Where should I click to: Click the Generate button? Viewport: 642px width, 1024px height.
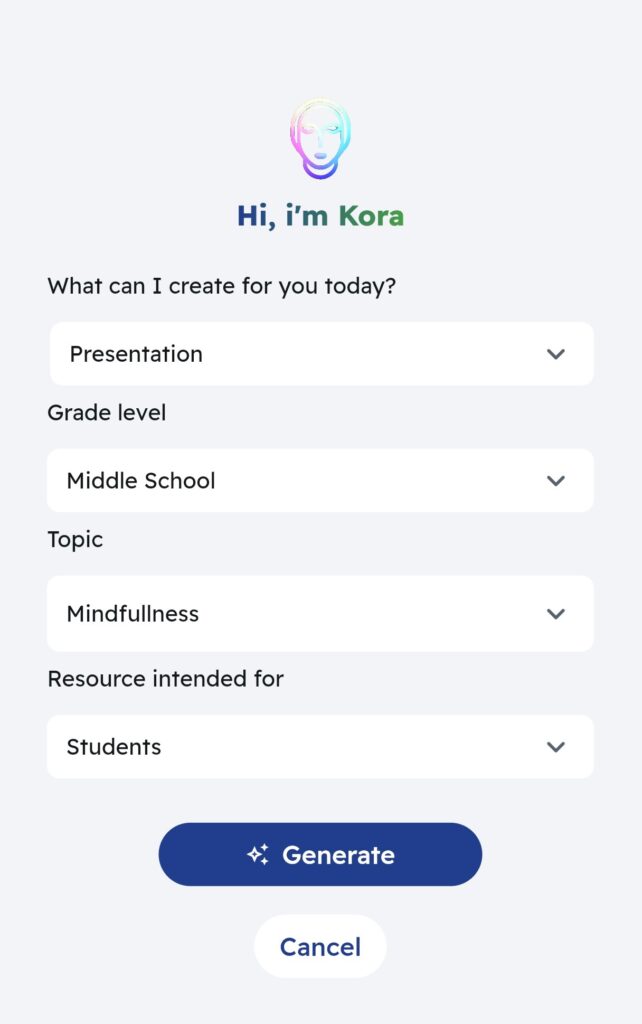coord(320,854)
